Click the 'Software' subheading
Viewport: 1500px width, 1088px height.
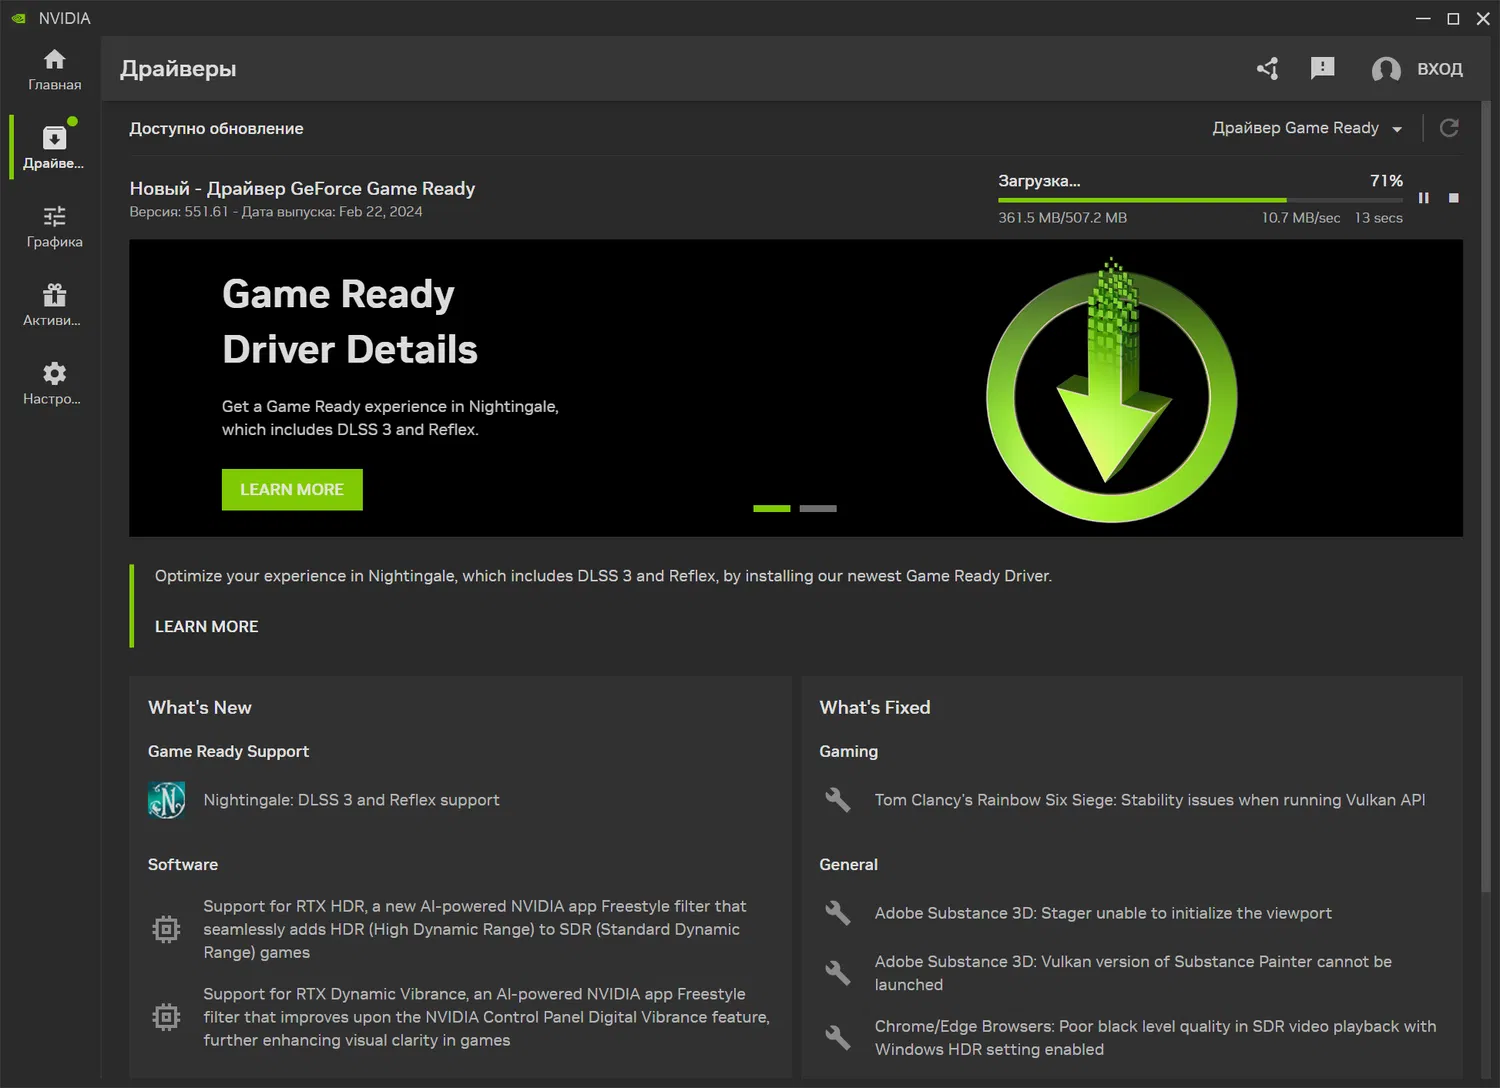click(183, 864)
